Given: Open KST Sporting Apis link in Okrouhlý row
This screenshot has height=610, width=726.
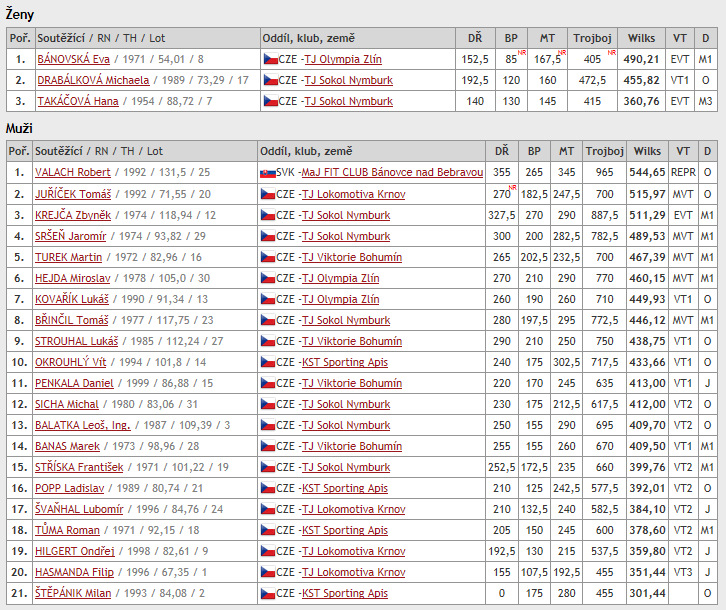Looking at the screenshot, I should click(345, 362).
